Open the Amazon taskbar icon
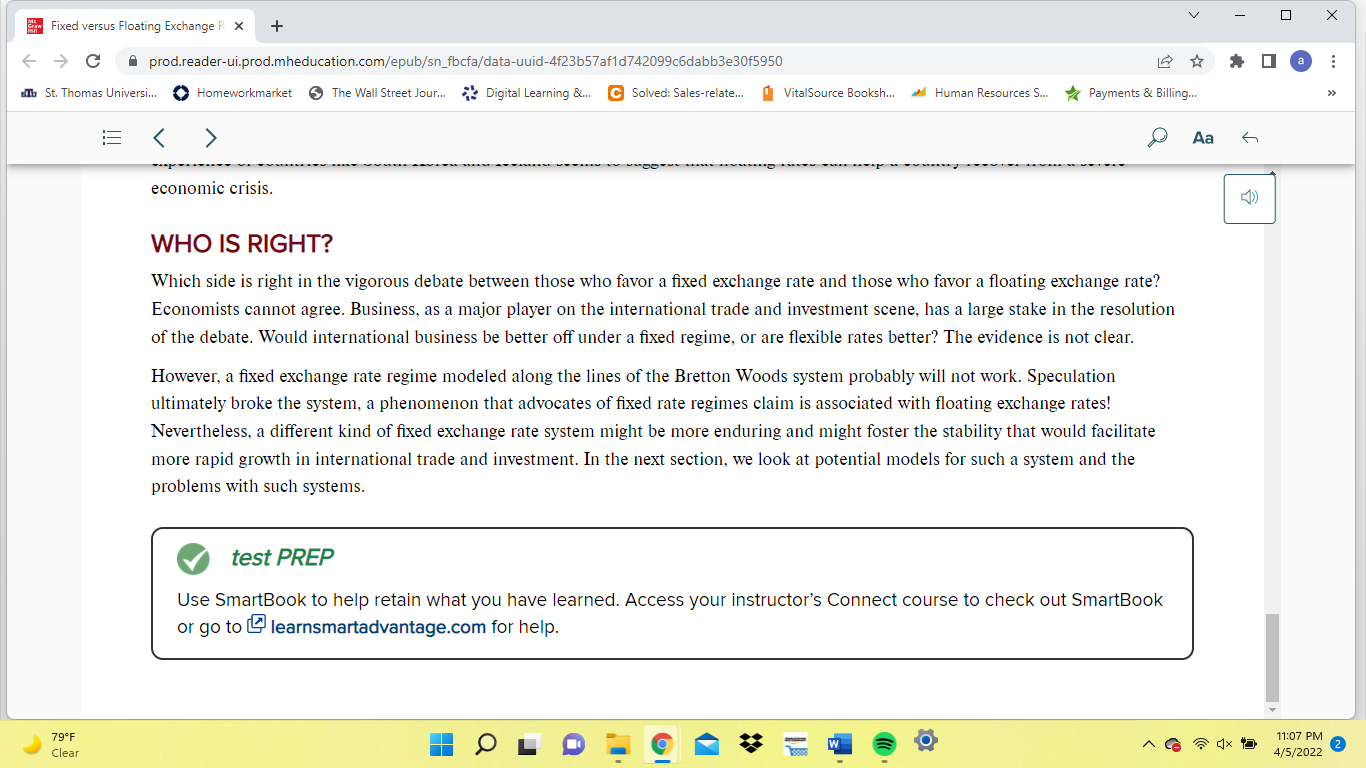 pyautogui.click(x=795, y=744)
